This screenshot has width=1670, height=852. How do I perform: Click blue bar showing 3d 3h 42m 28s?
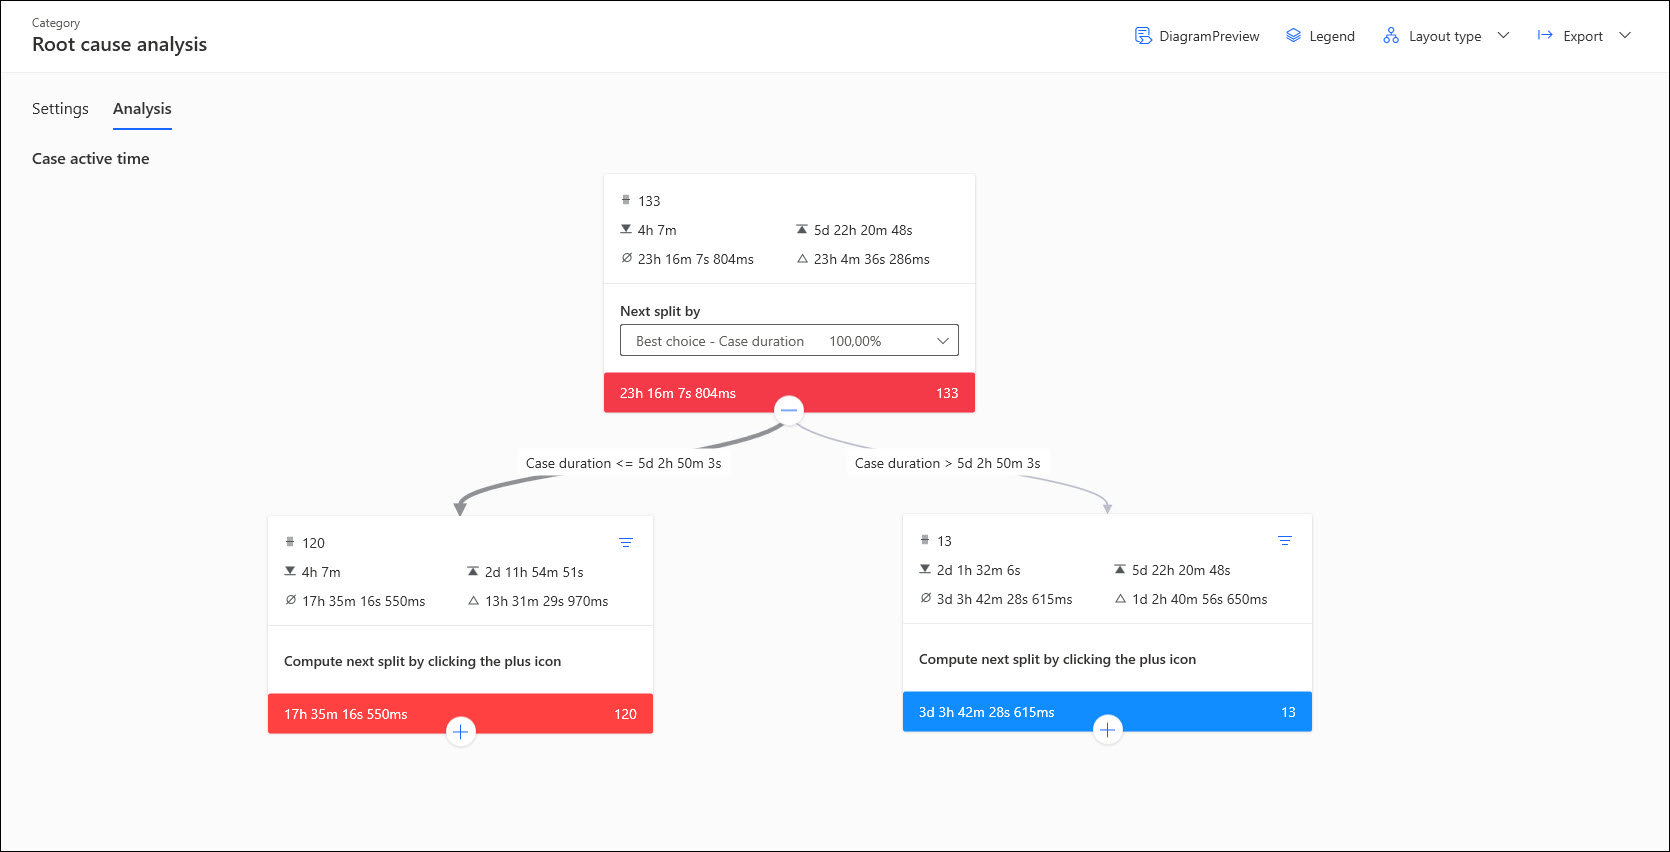[1000, 712]
